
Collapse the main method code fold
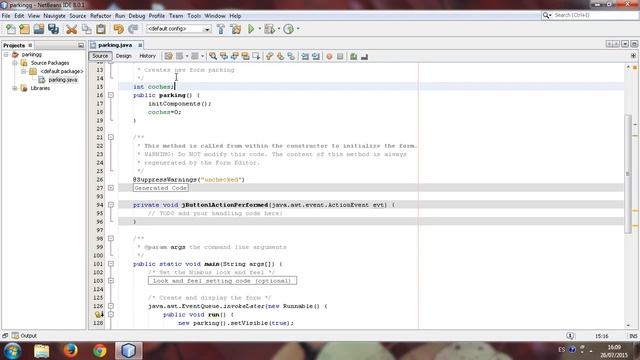[x=111, y=264]
